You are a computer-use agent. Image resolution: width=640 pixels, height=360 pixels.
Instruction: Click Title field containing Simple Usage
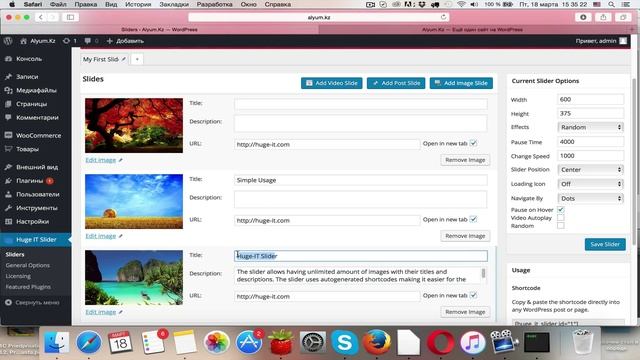pyautogui.click(x=361, y=180)
